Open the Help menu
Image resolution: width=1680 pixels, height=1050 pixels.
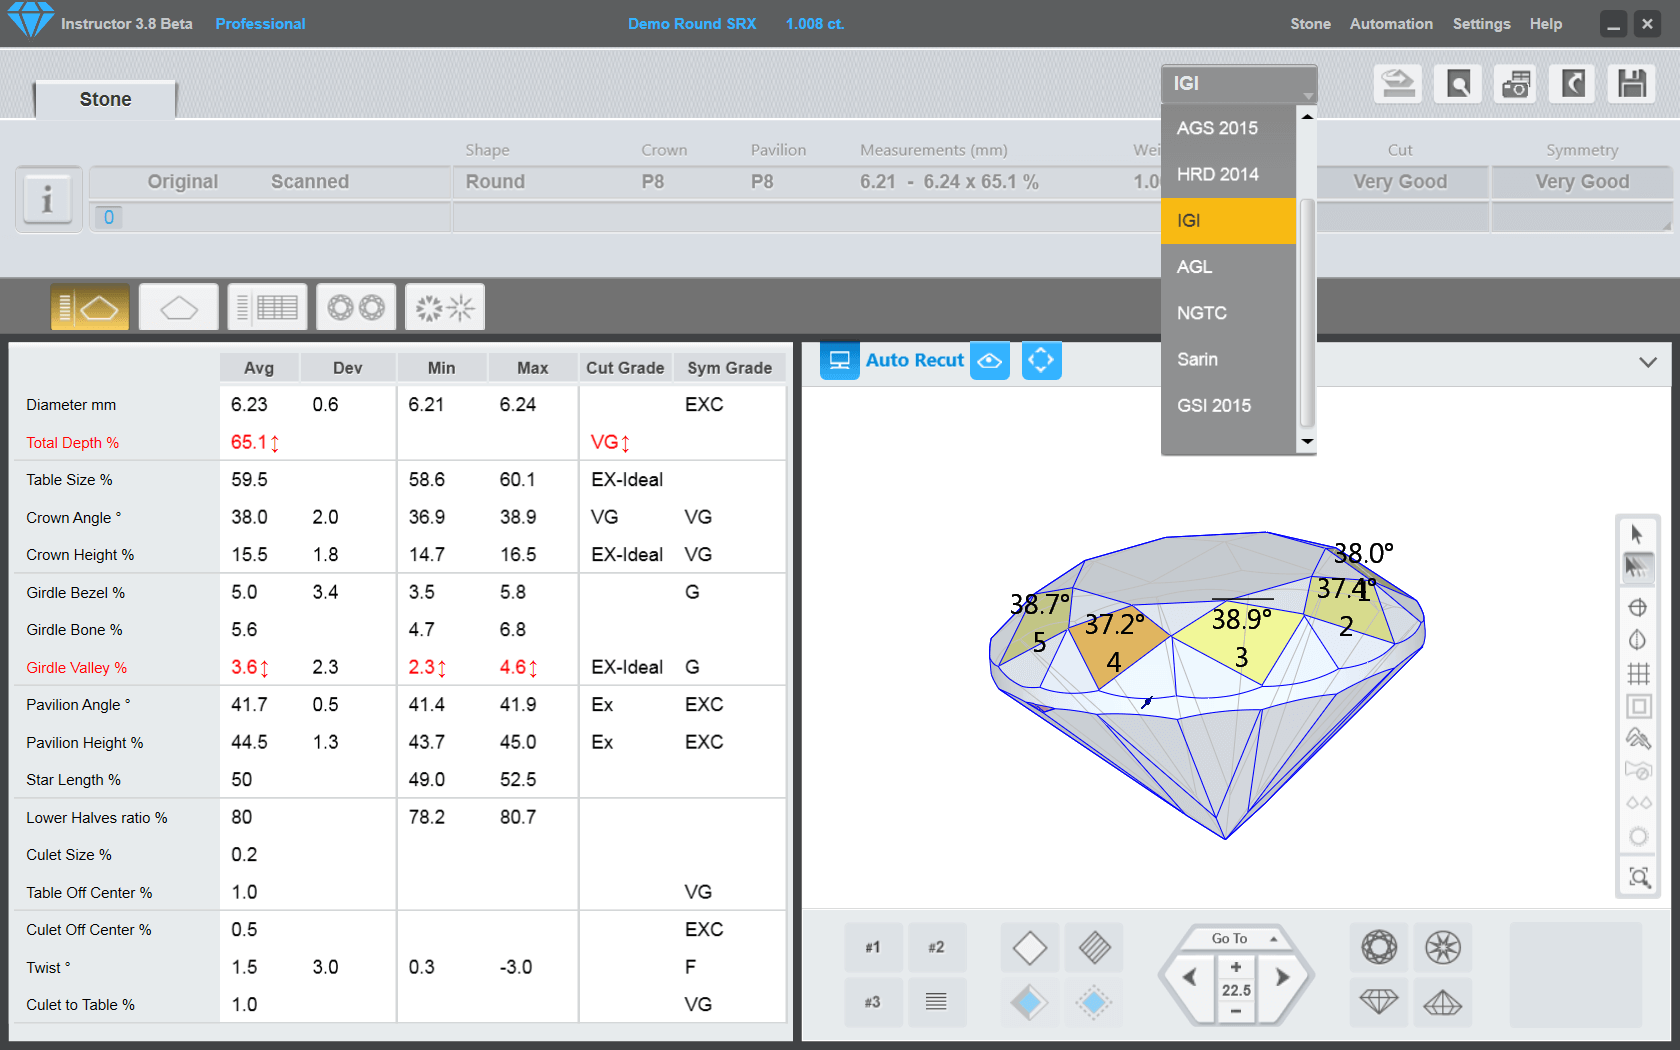coord(1545,24)
